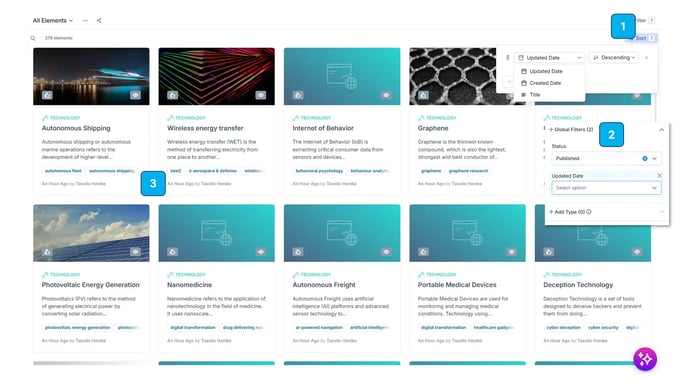
Task: Open the All Elements dropdown
Action: click(x=53, y=21)
